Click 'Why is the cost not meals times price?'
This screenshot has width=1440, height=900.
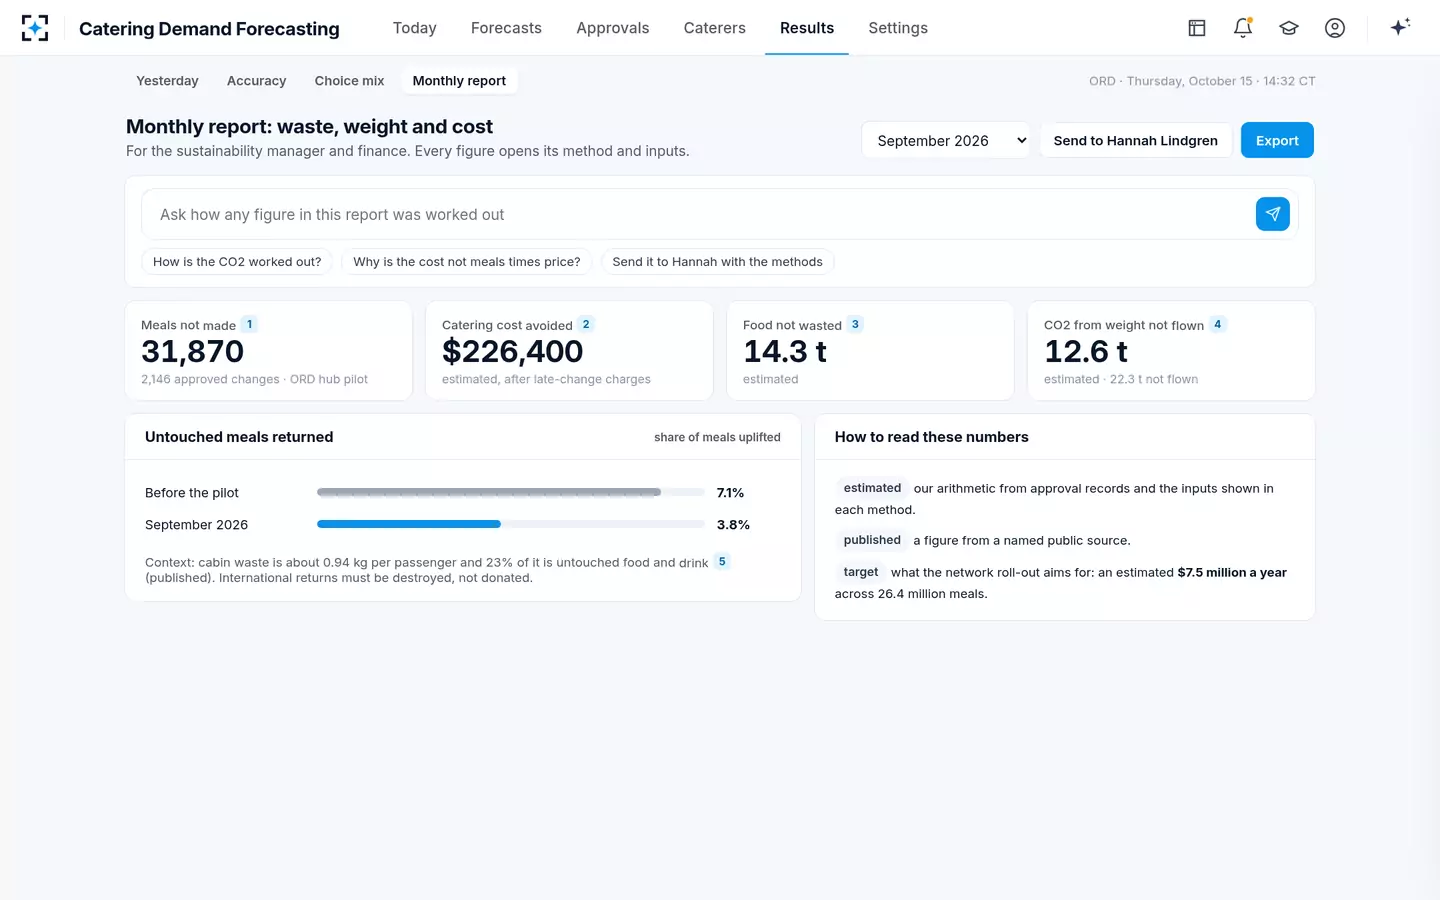[x=467, y=262]
